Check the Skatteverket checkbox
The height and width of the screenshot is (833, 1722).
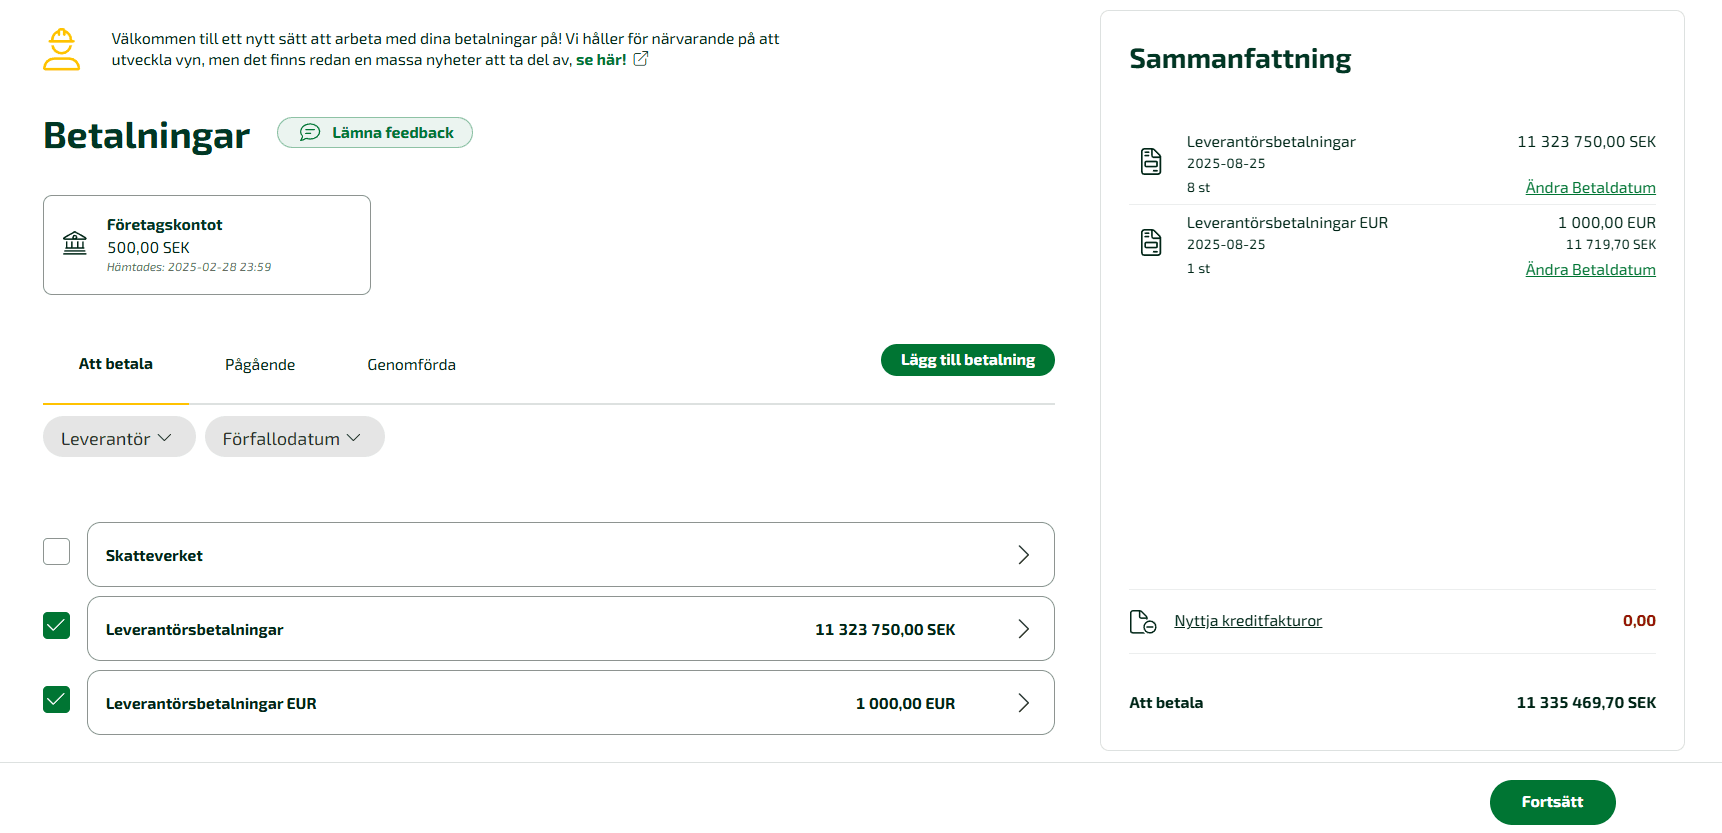pyautogui.click(x=57, y=551)
